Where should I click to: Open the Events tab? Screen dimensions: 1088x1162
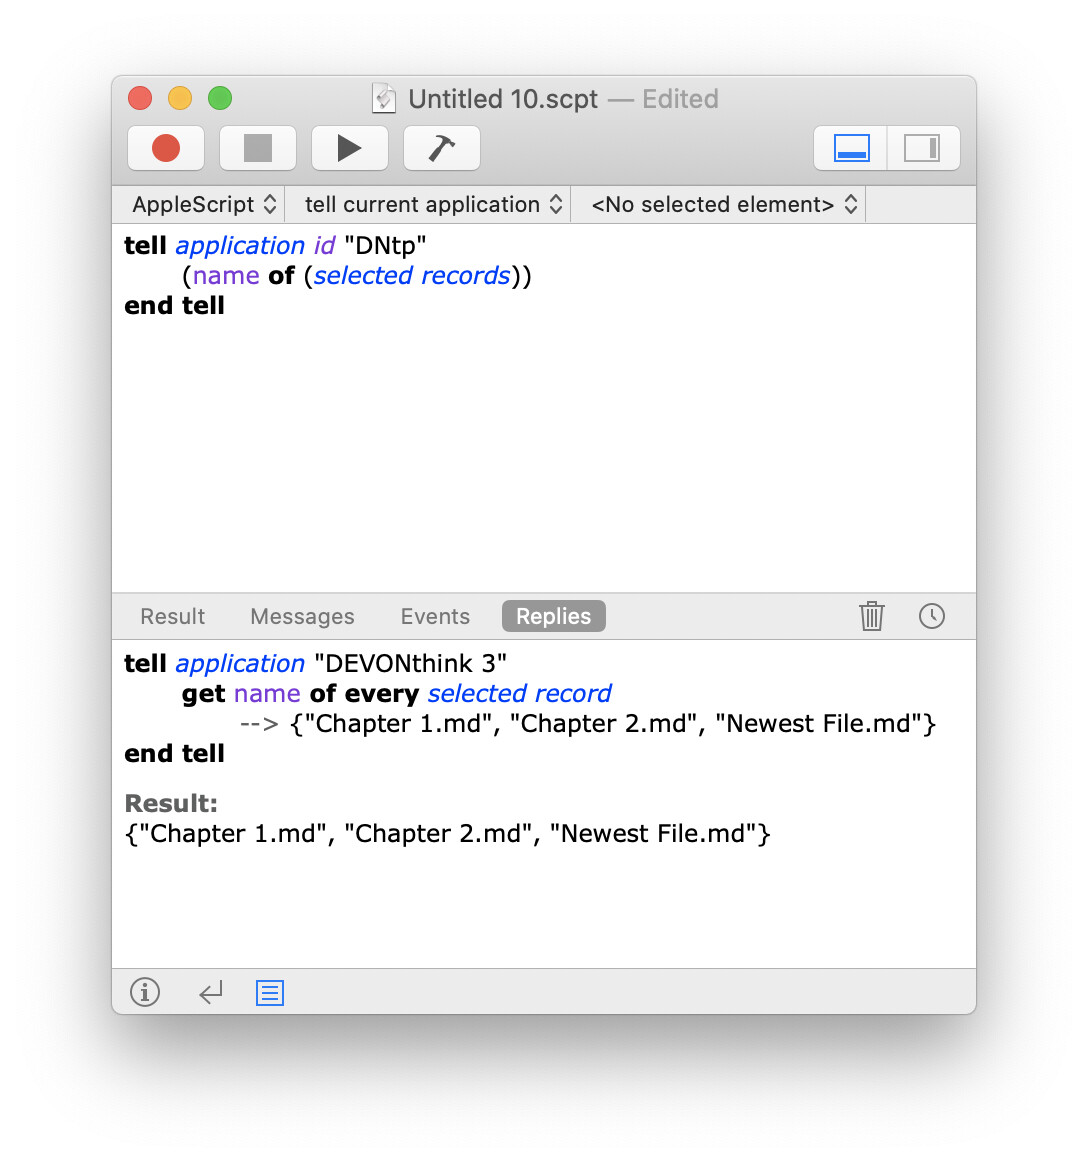click(x=435, y=616)
